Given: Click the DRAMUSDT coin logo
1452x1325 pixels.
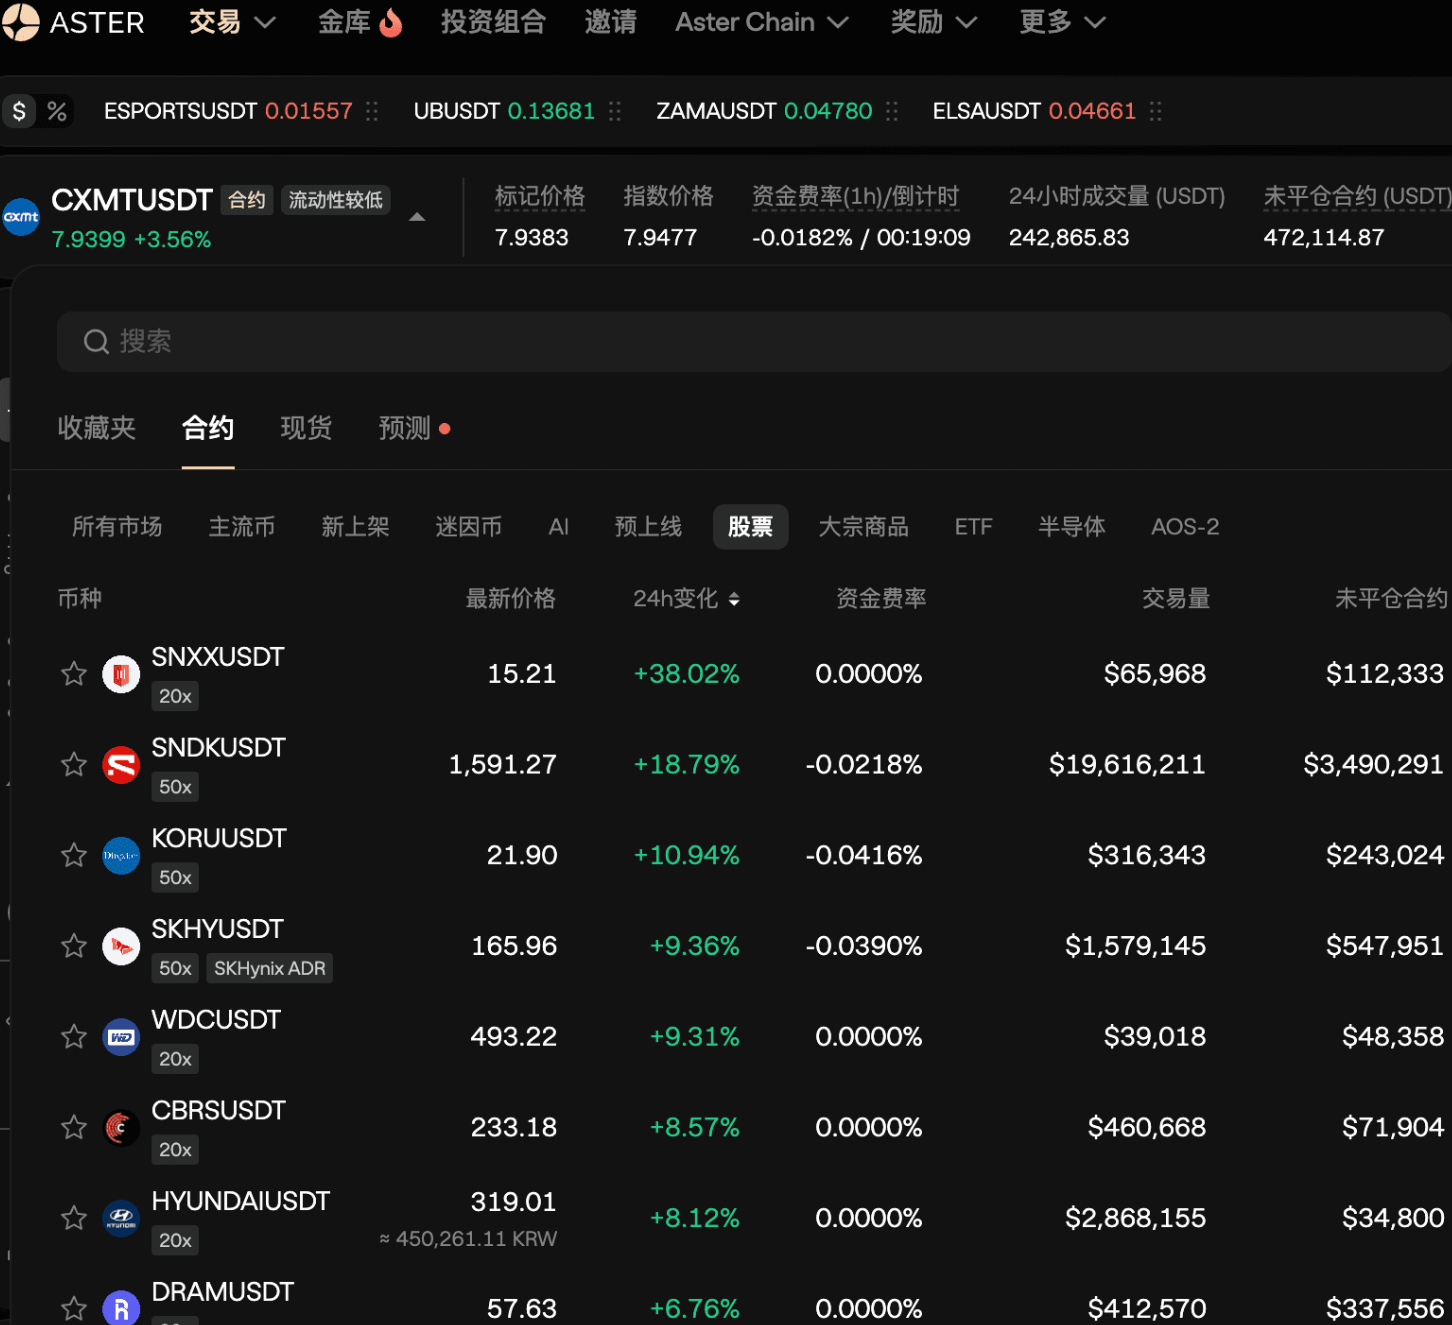Looking at the screenshot, I should click(x=121, y=1308).
